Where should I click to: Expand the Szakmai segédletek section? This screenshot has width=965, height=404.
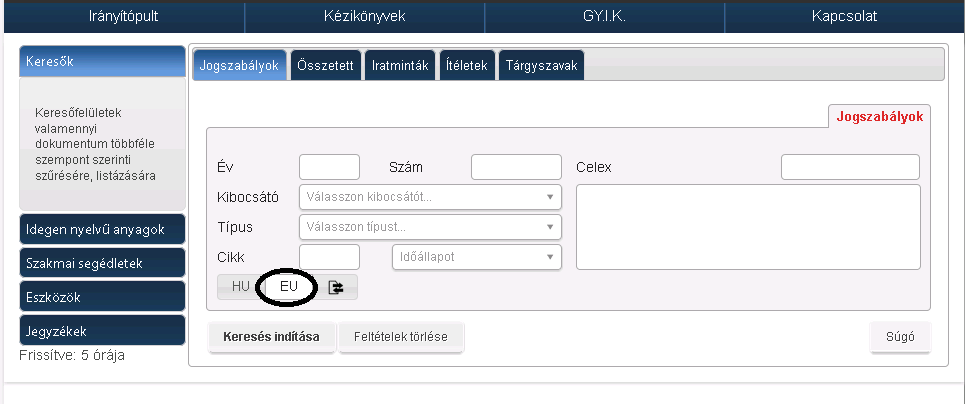pos(102,263)
